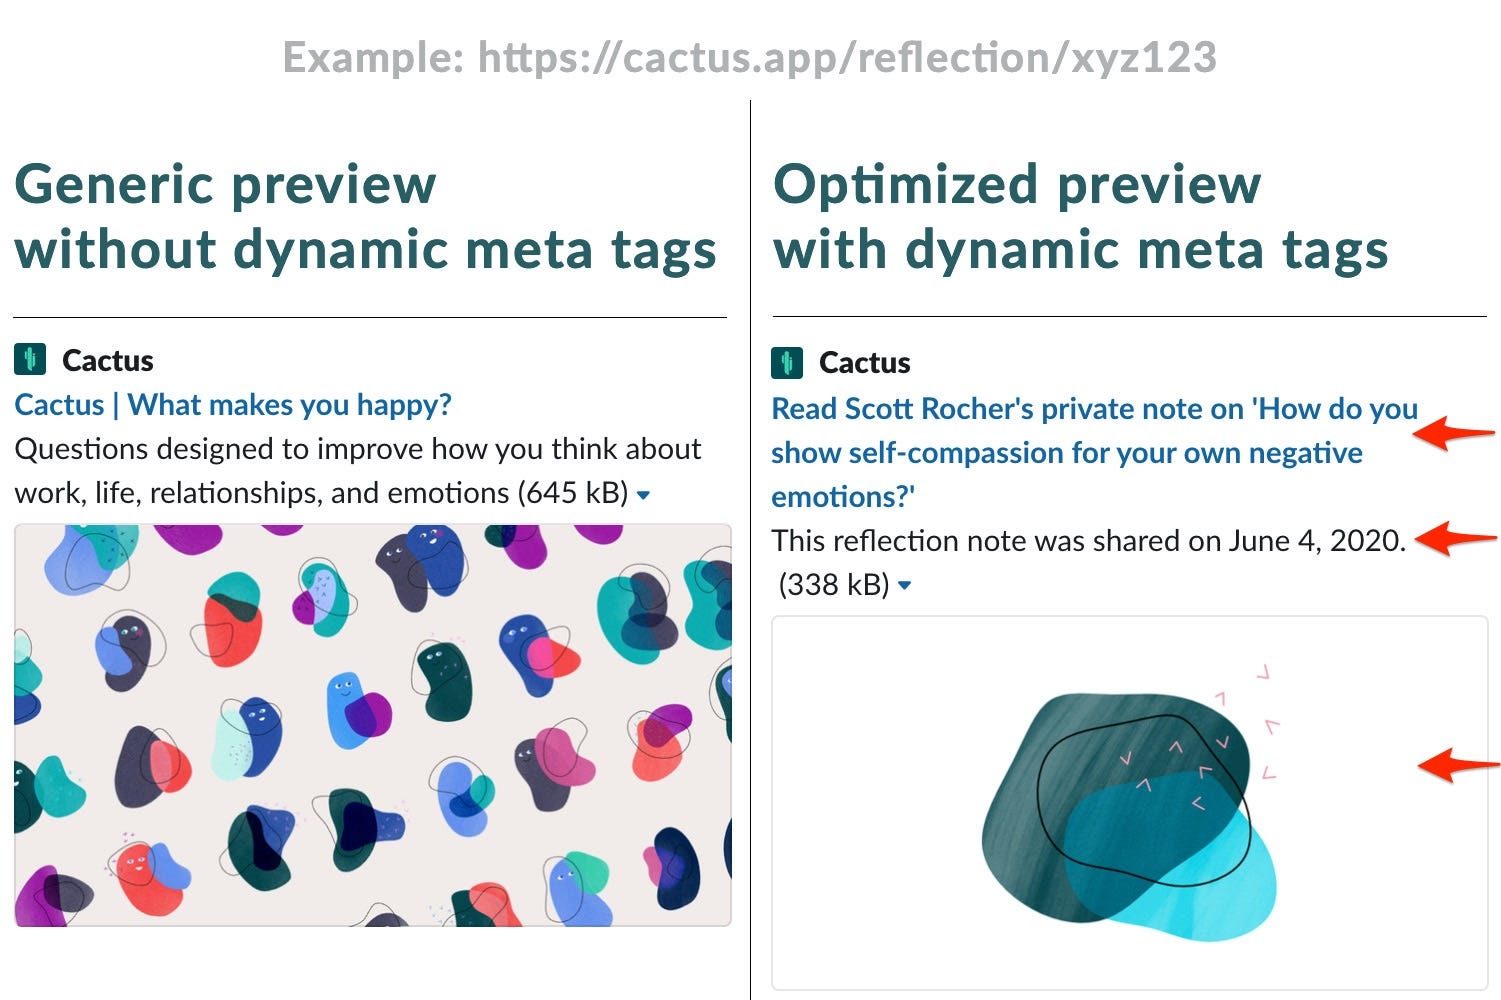The image size is (1501, 1000).
Task: Open 'Read Scott Rocher's private note' link
Action: click(1094, 452)
